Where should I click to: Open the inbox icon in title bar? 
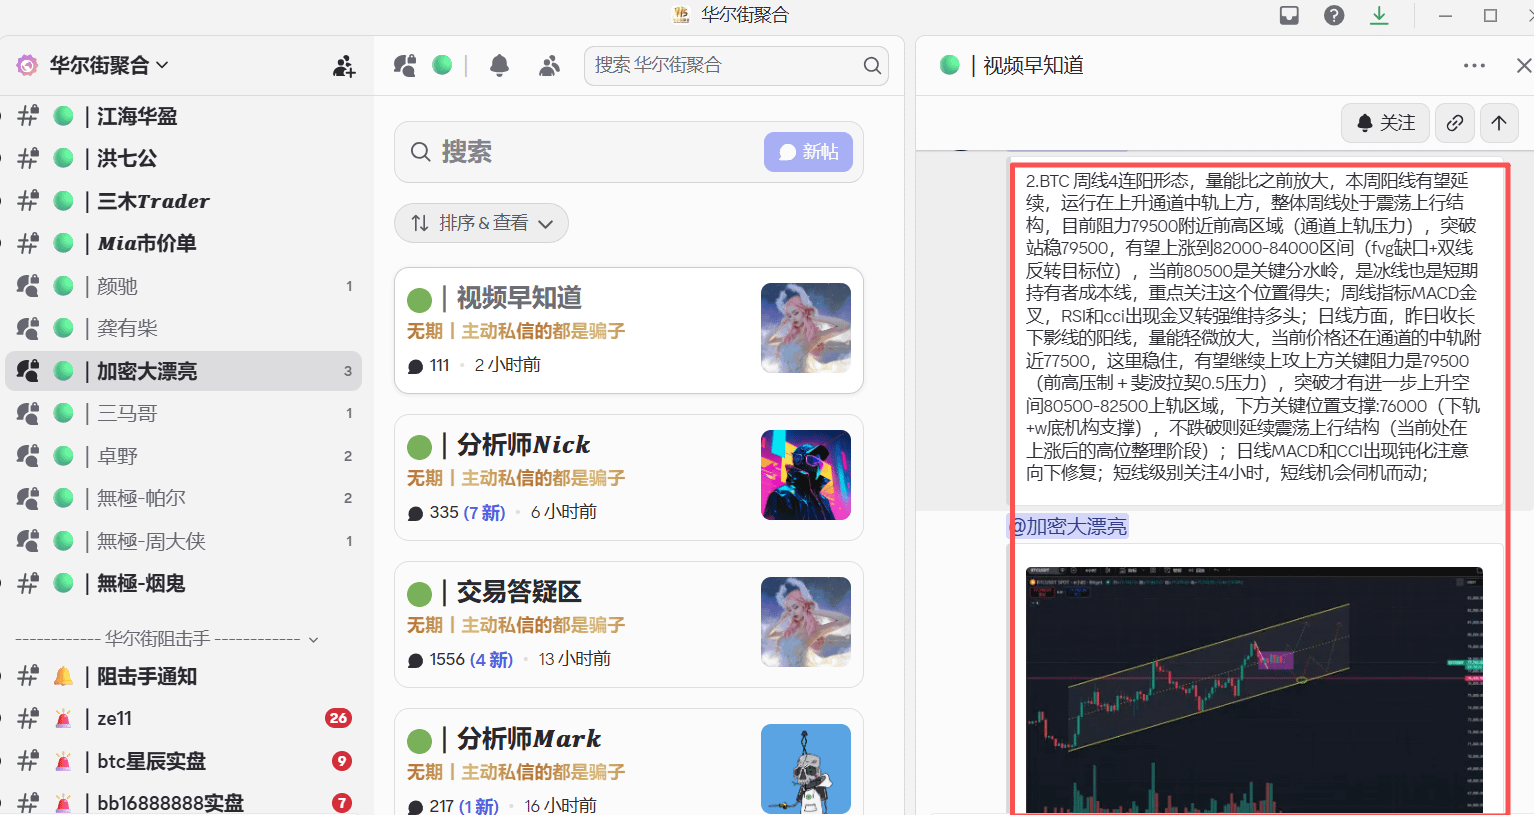(1289, 15)
